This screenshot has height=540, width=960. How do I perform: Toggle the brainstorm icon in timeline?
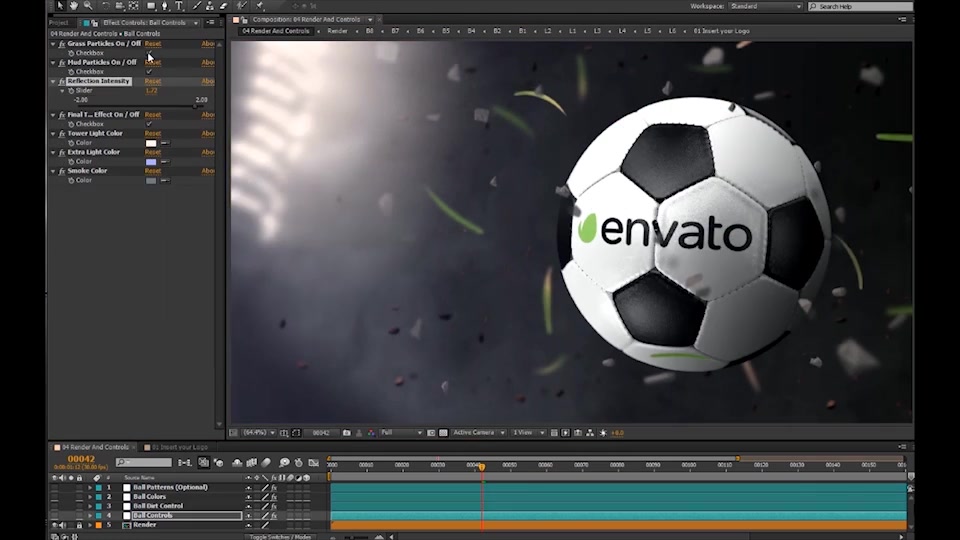point(284,463)
